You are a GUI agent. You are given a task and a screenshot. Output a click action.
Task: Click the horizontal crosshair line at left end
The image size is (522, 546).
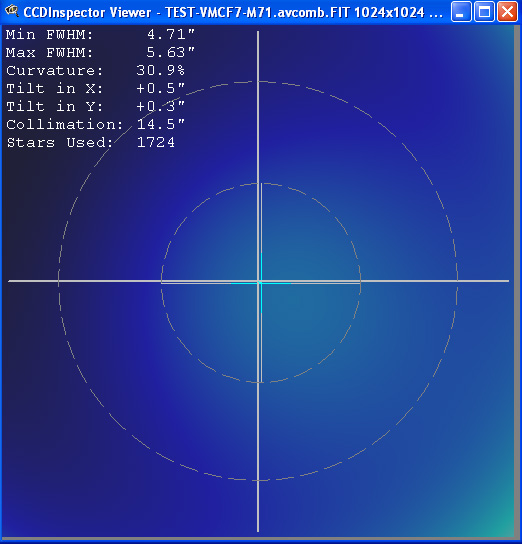(x=21, y=281)
